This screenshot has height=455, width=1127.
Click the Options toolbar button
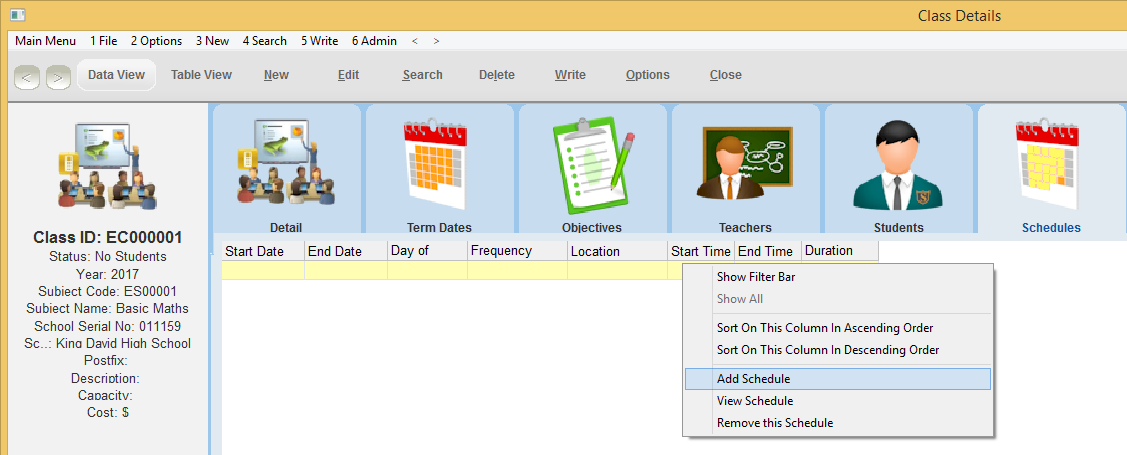coord(647,75)
